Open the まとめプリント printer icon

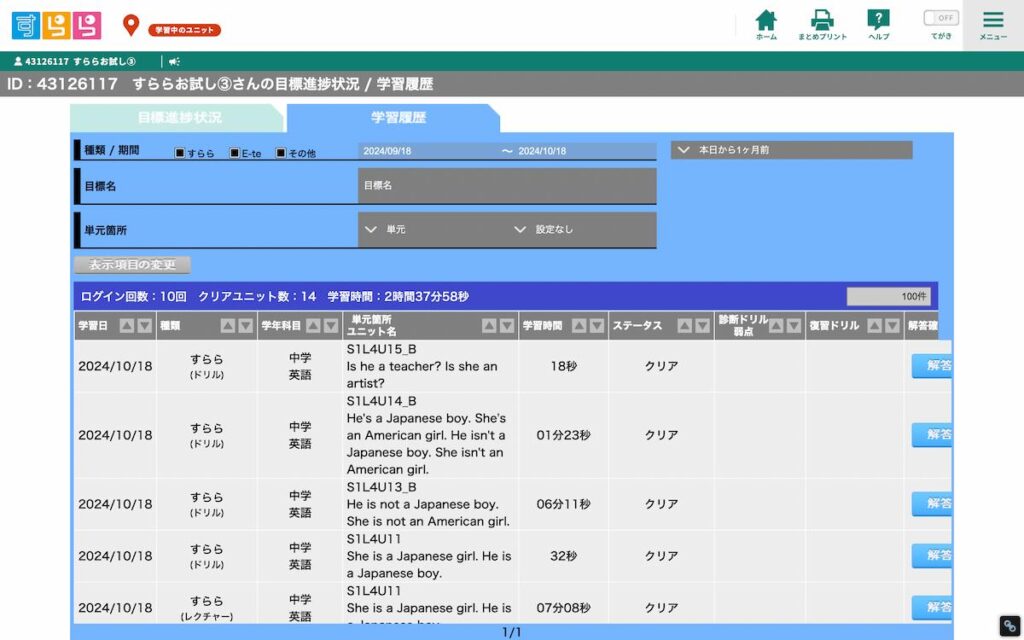(x=822, y=24)
